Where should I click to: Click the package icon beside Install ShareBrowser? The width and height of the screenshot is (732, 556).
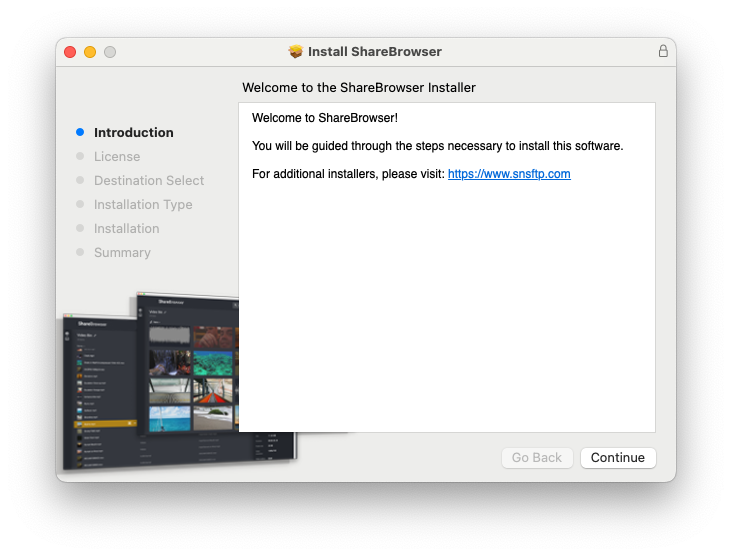(x=296, y=51)
